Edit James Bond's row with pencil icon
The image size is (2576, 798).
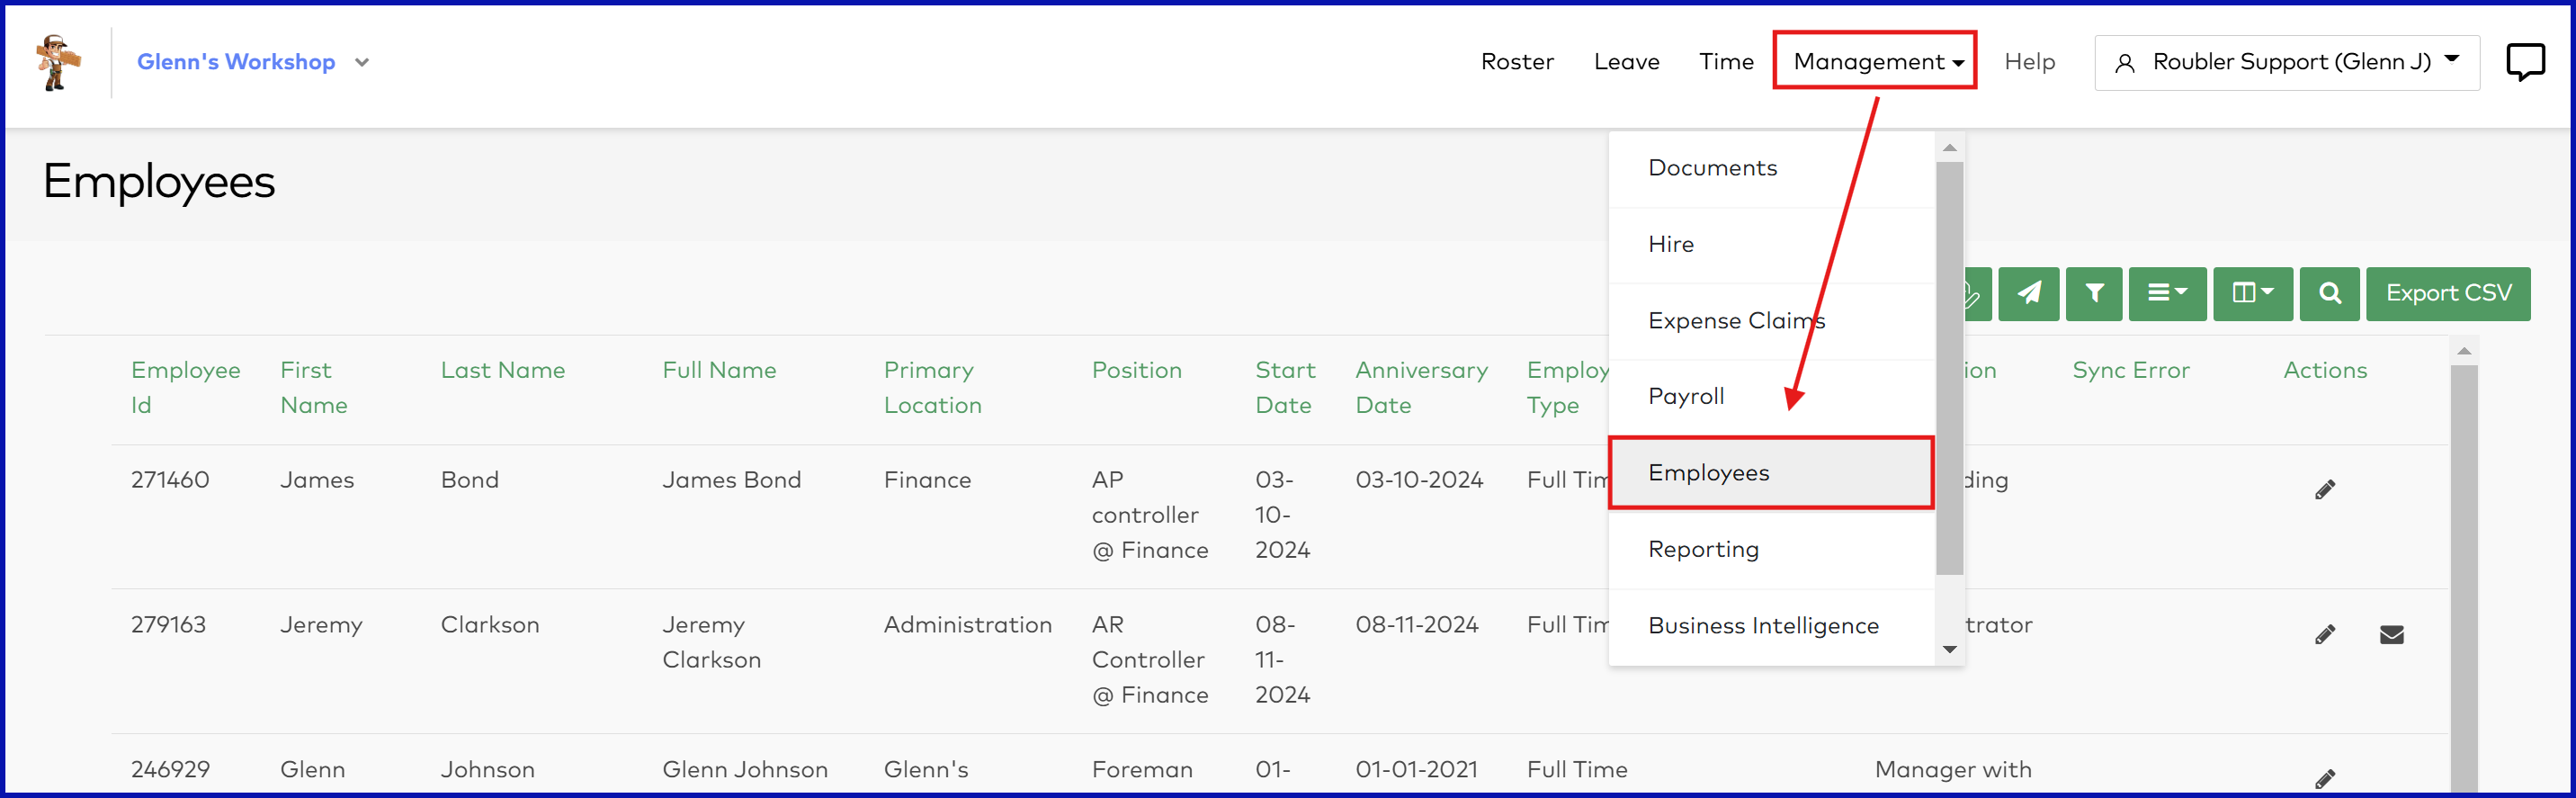pos(2325,490)
